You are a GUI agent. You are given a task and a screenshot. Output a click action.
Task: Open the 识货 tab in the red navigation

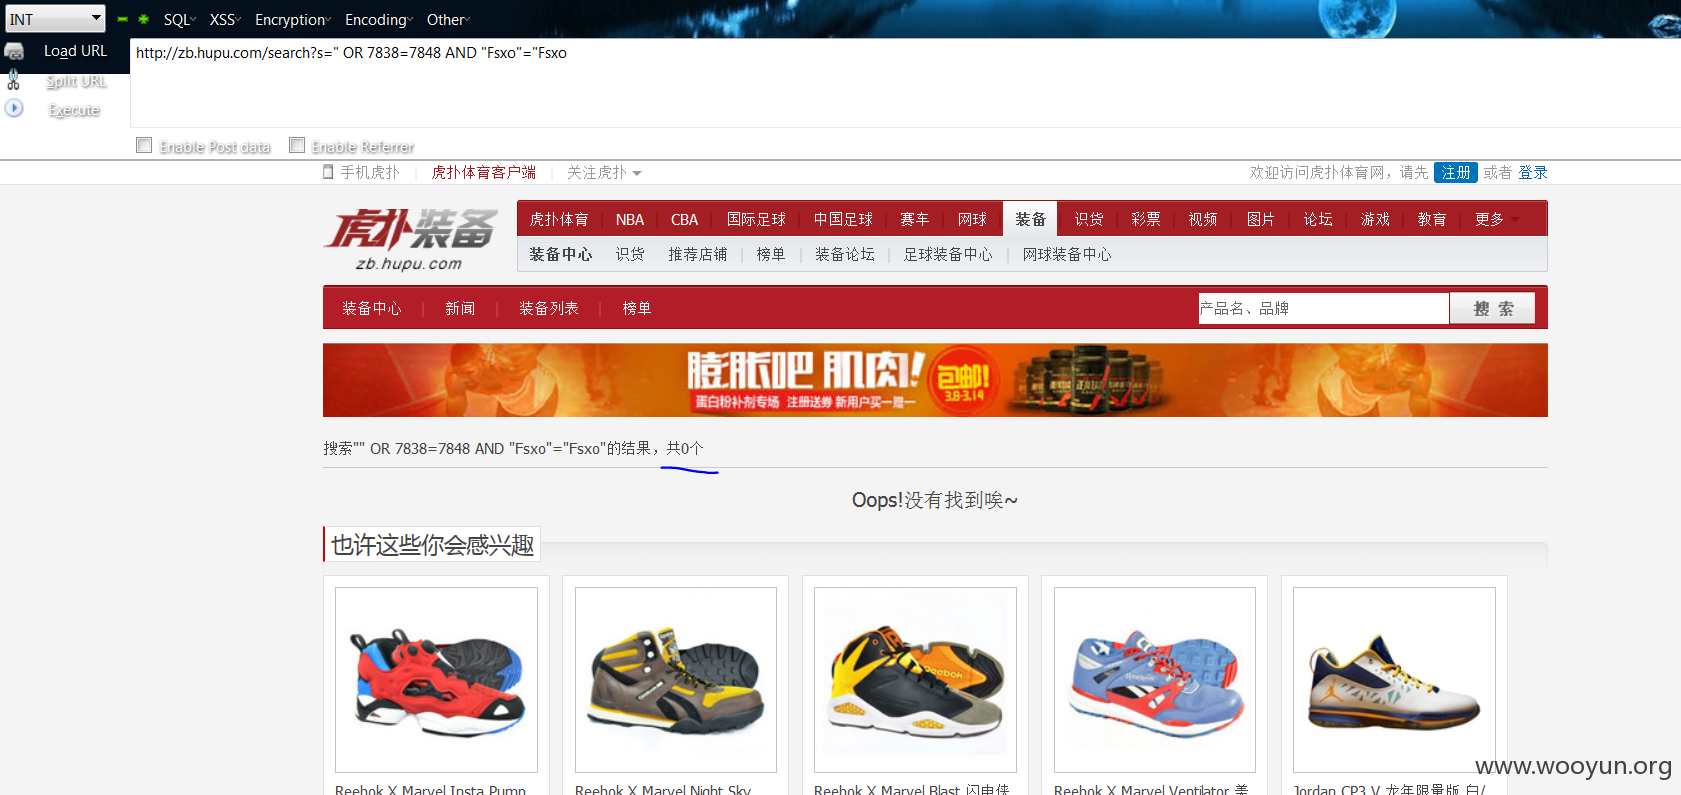pyautogui.click(x=1089, y=219)
